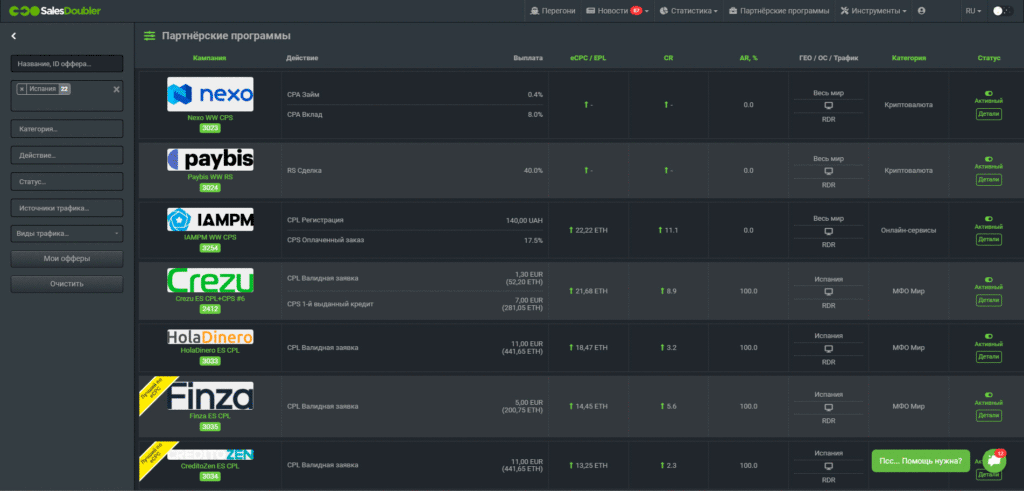
Task: Collapse the sidebar with the back arrow
Action: point(14,36)
